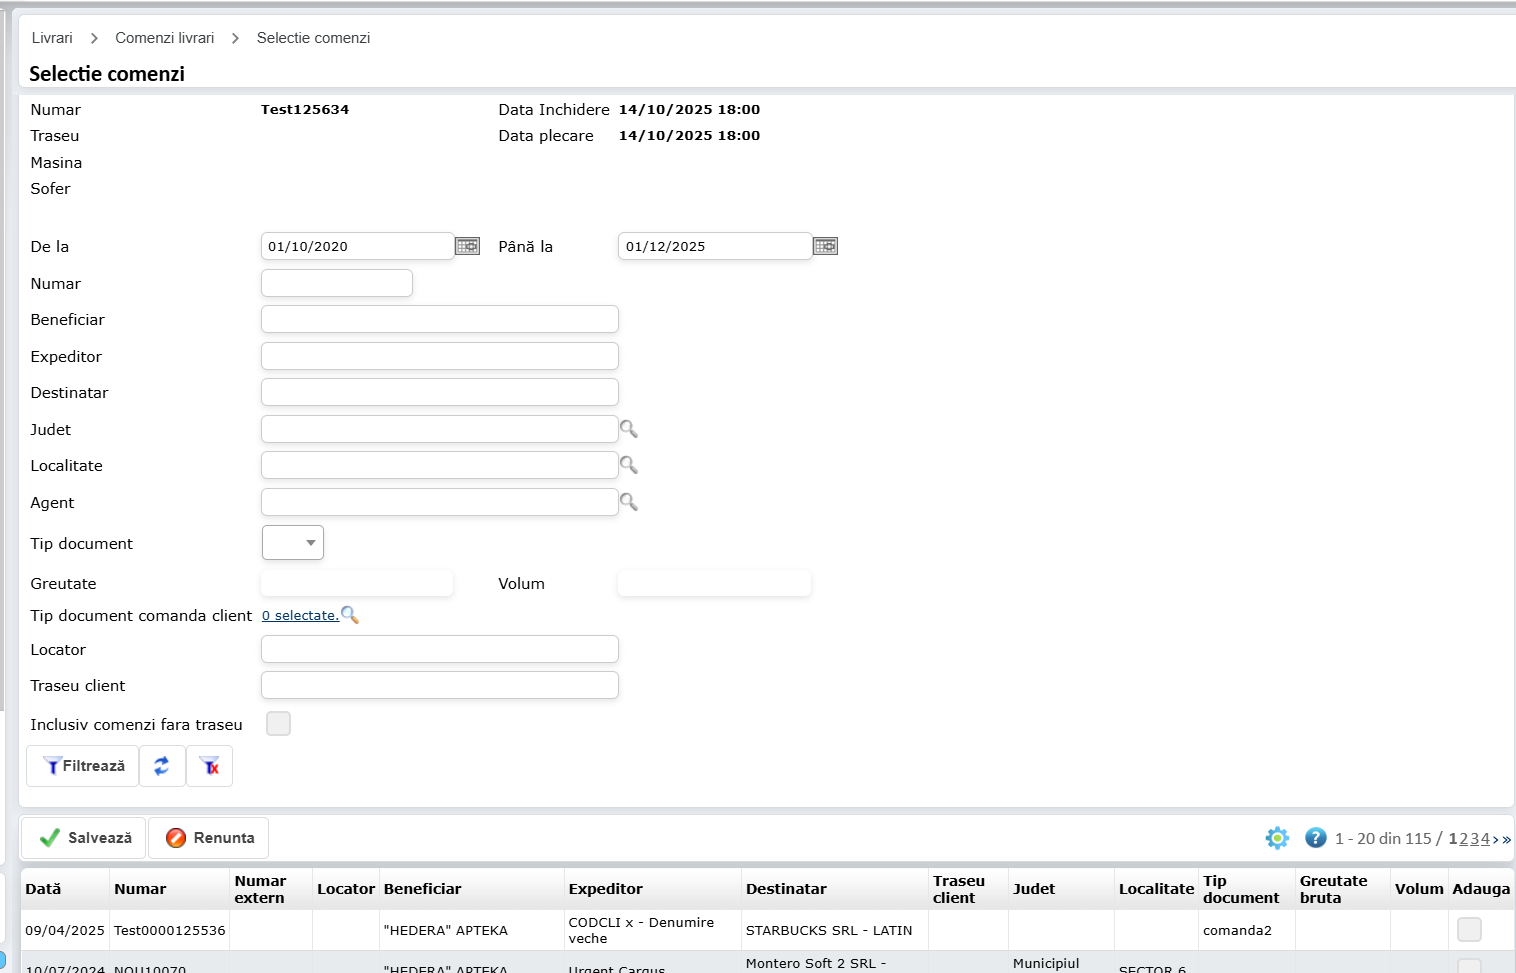
Task: Clear filters with the funnel X icon
Action: point(210,766)
